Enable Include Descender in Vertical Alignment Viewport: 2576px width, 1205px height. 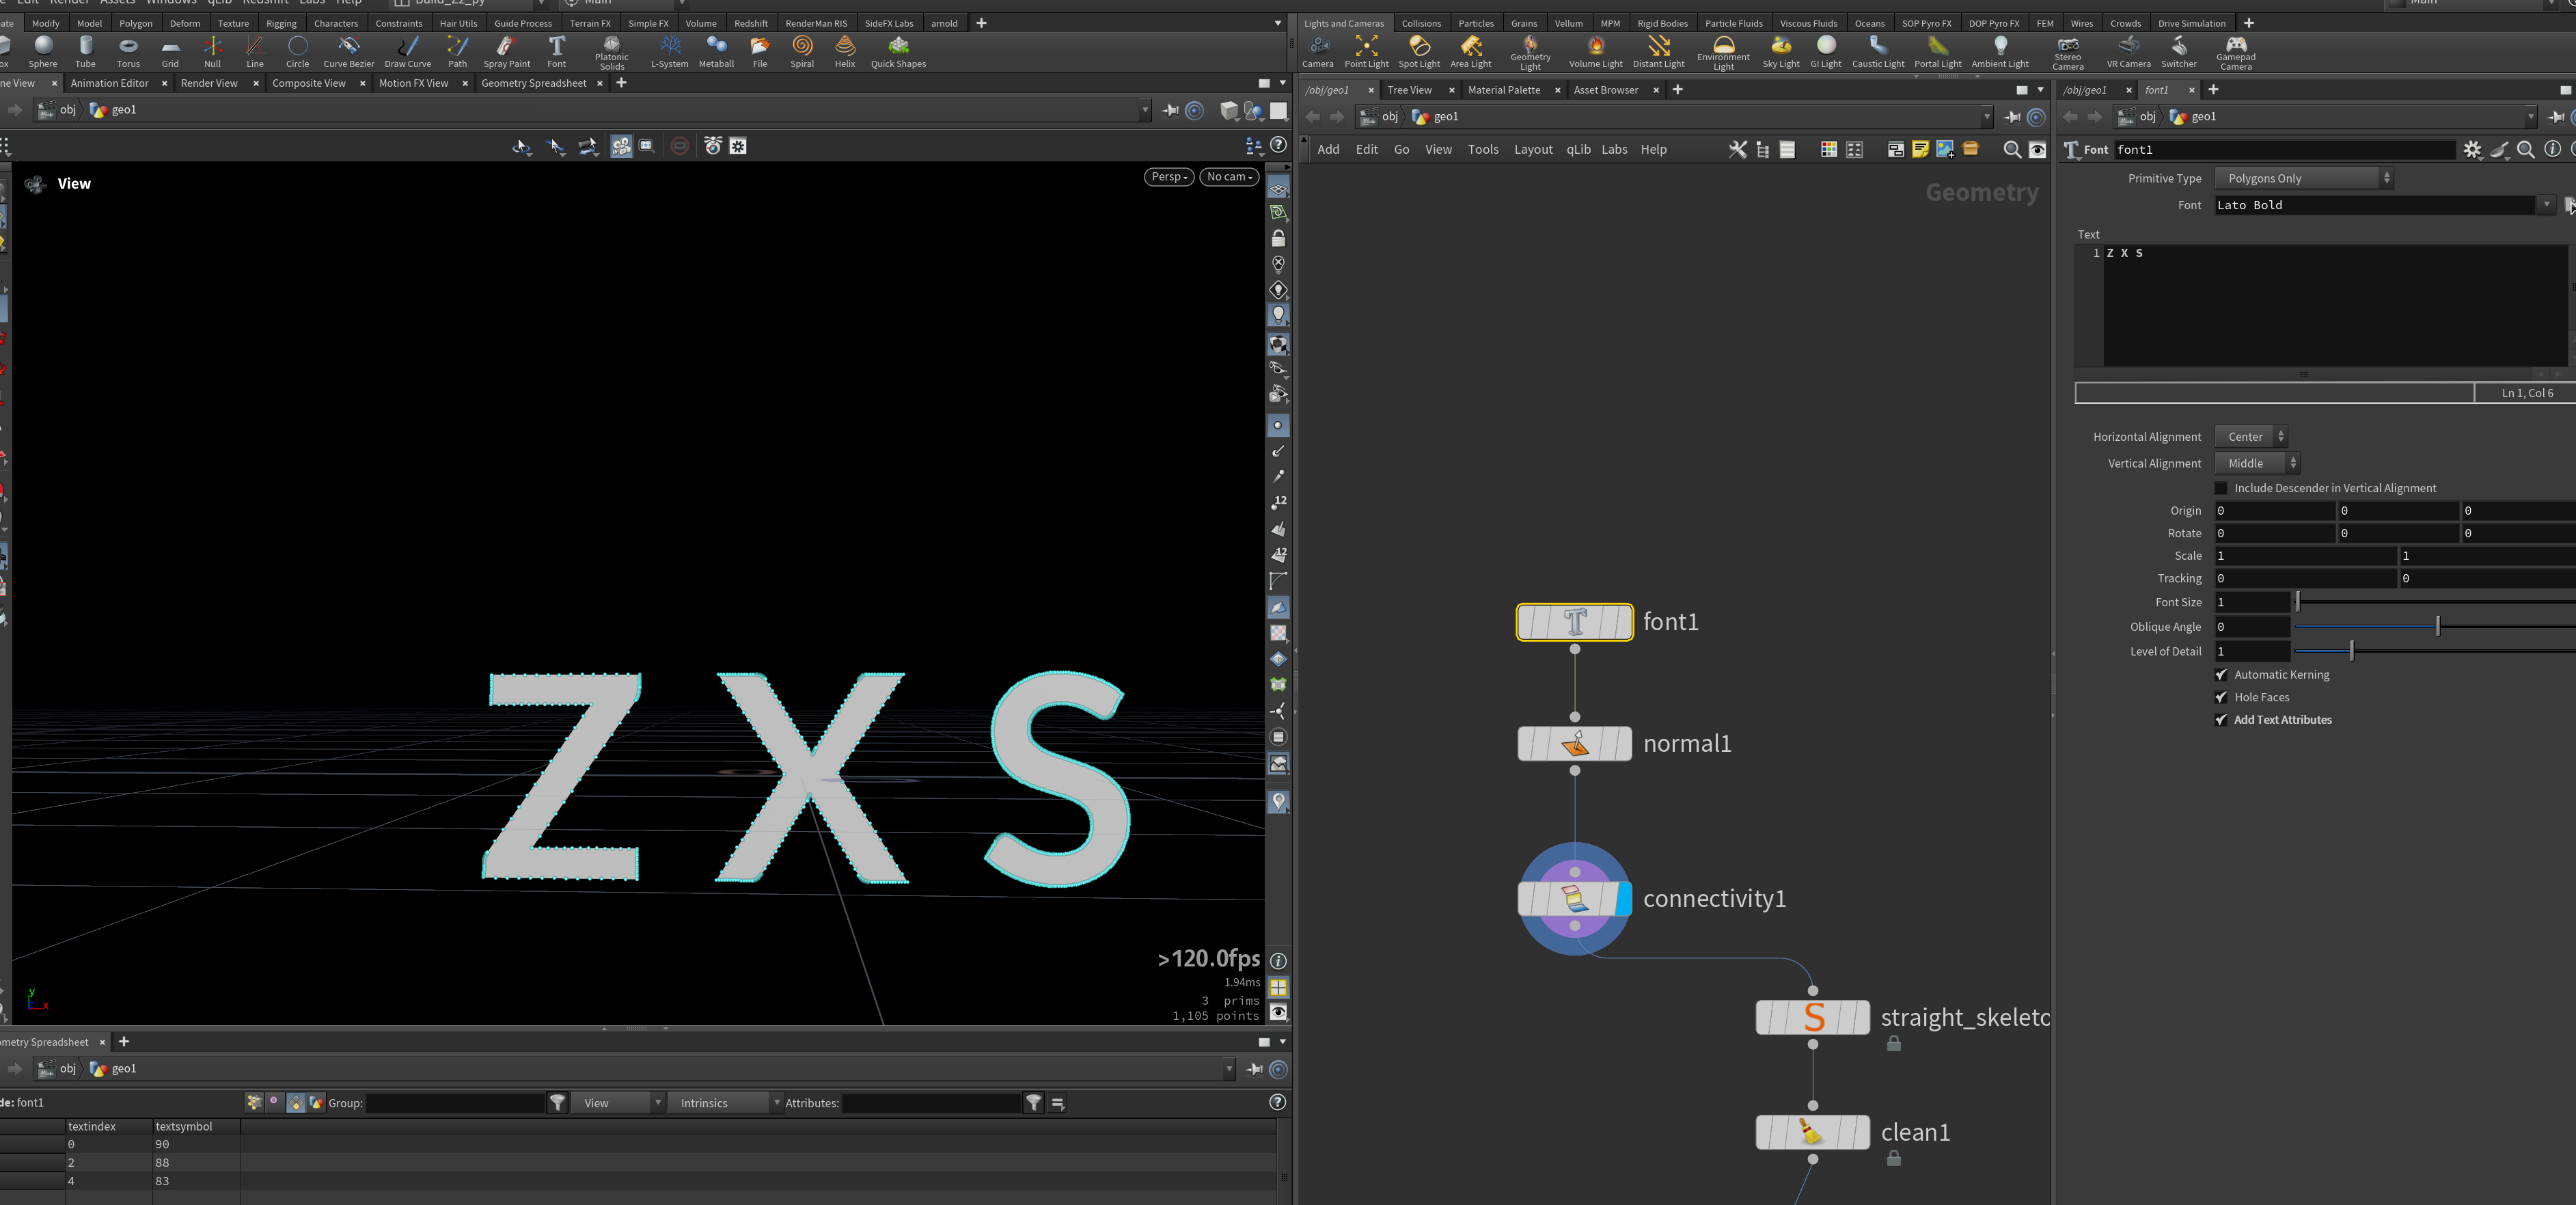[x=2221, y=488]
